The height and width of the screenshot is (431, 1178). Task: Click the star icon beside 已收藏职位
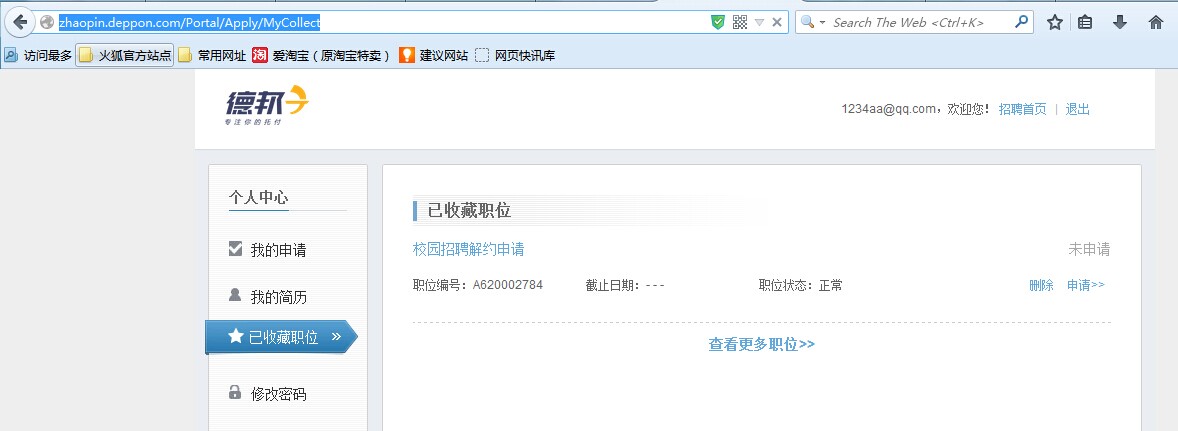coord(235,336)
